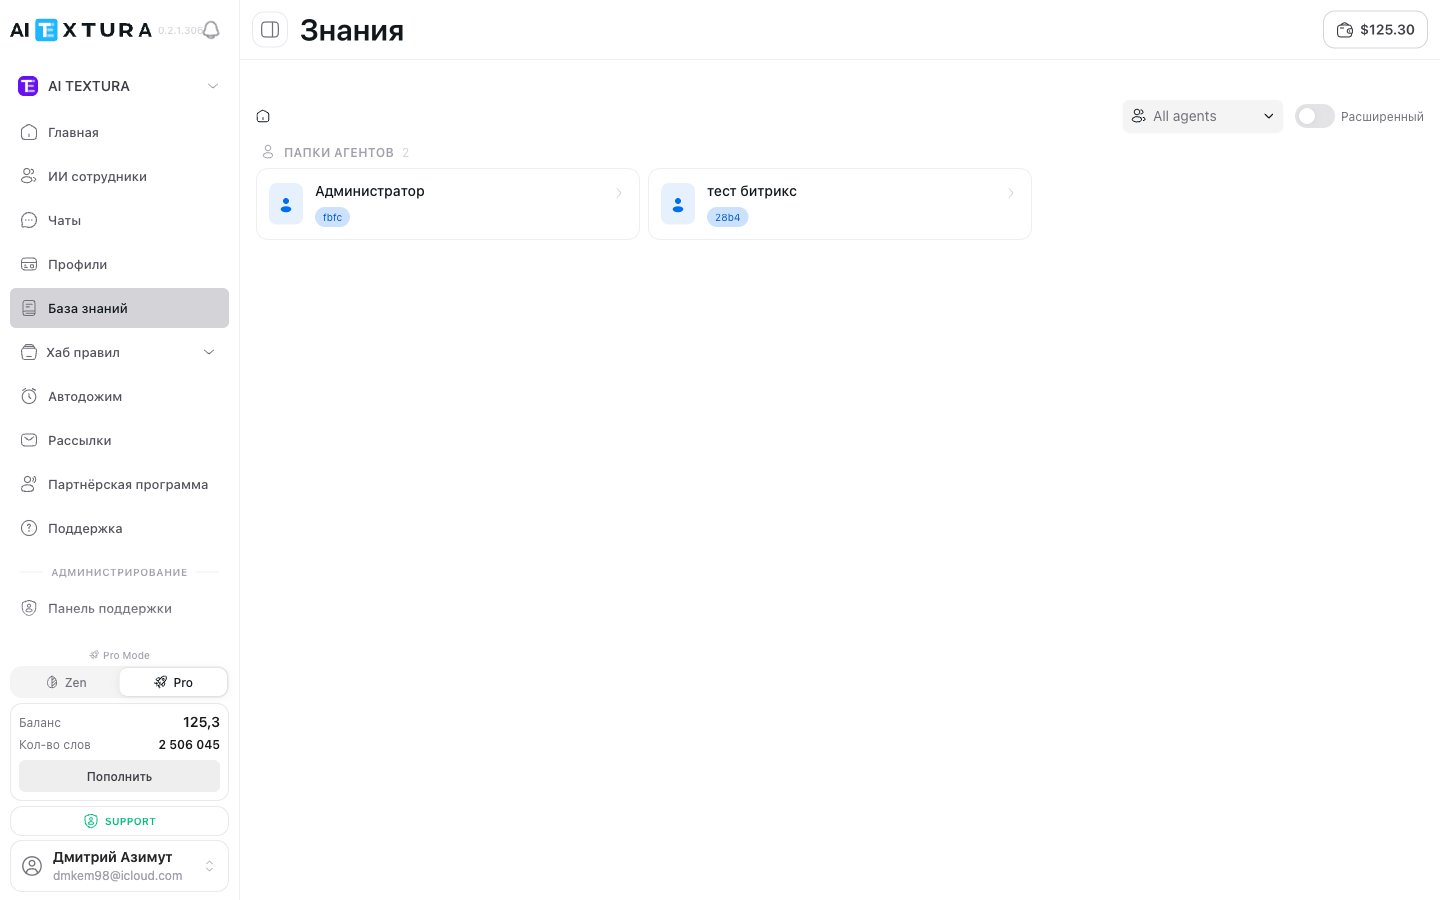Viewport: 1440px width, 900px height.
Task: Open Панель поддержки admin section
Action: click(119, 608)
